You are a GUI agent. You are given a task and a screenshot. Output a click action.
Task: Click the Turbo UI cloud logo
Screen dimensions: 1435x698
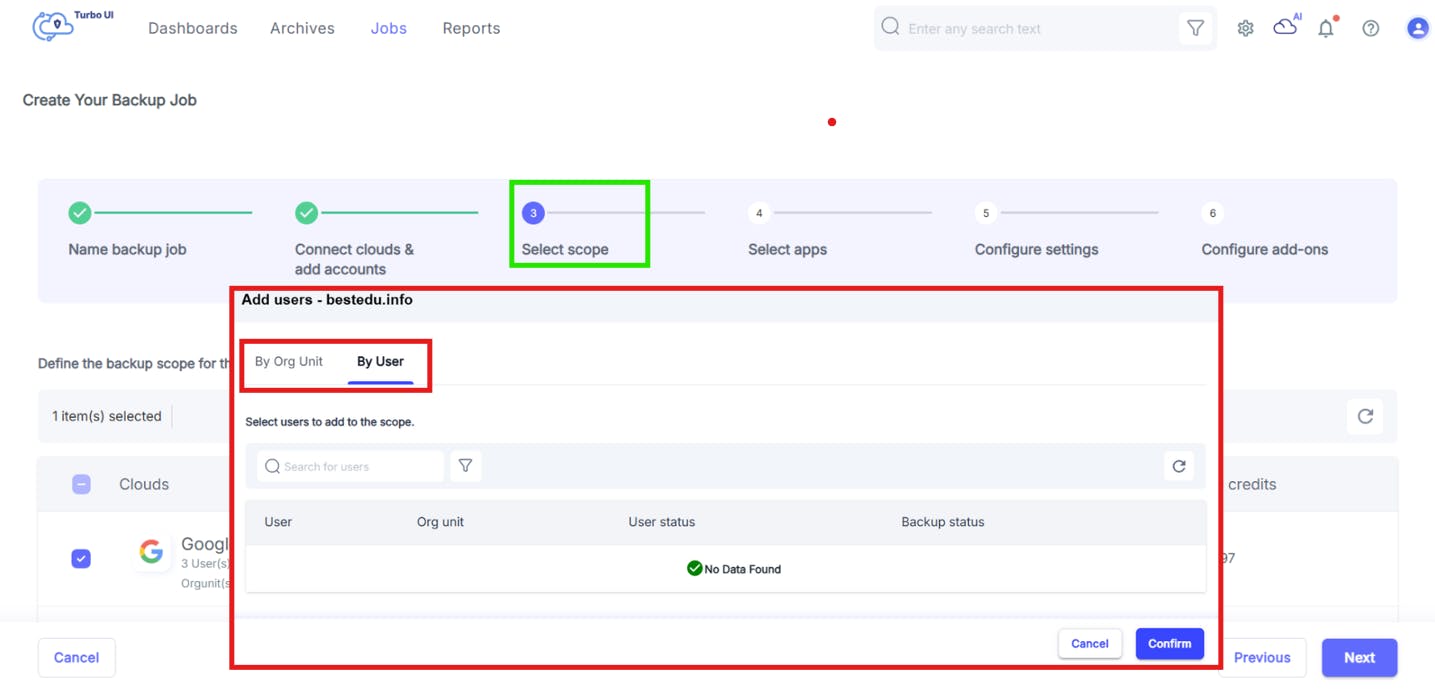pos(53,26)
